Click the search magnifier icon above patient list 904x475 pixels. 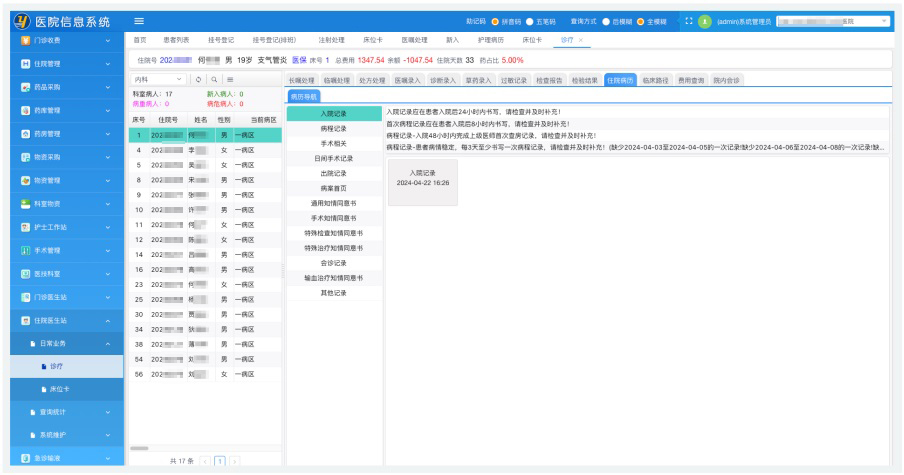click(x=214, y=80)
